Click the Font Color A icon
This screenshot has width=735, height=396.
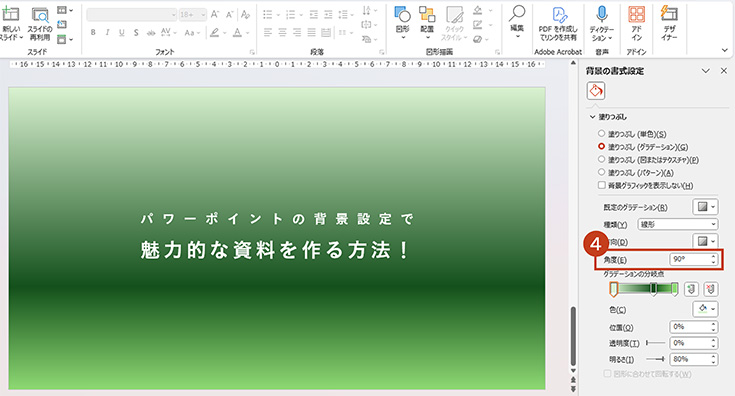tap(237, 32)
